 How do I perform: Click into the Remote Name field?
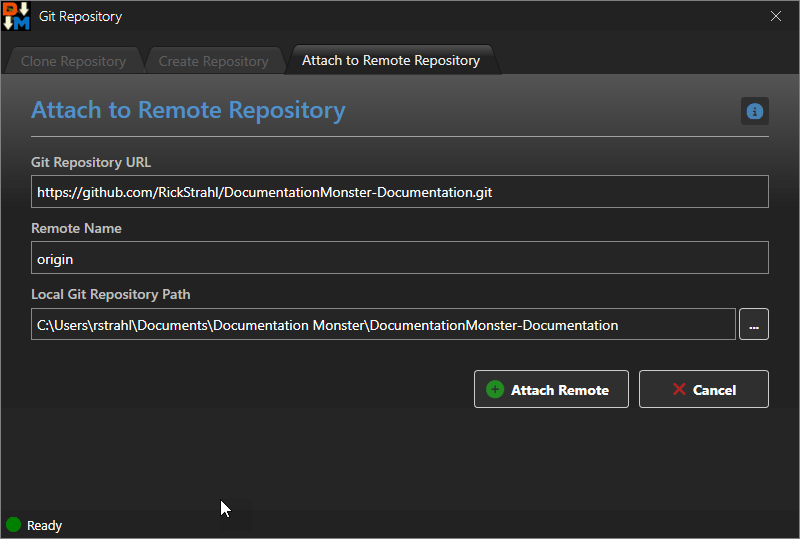pyautogui.click(x=399, y=258)
